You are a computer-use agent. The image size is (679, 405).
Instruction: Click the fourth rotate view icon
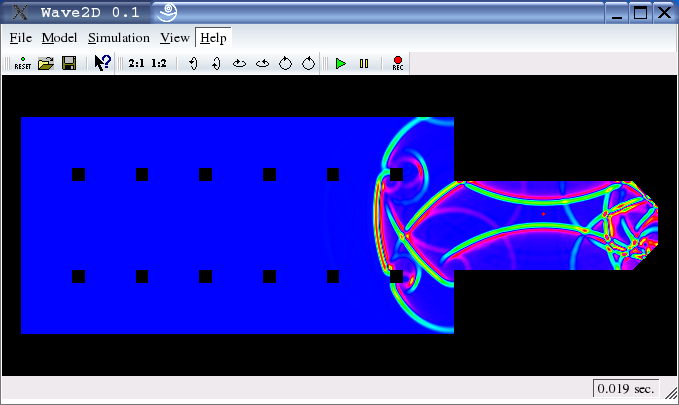click(x=262, y=64)
